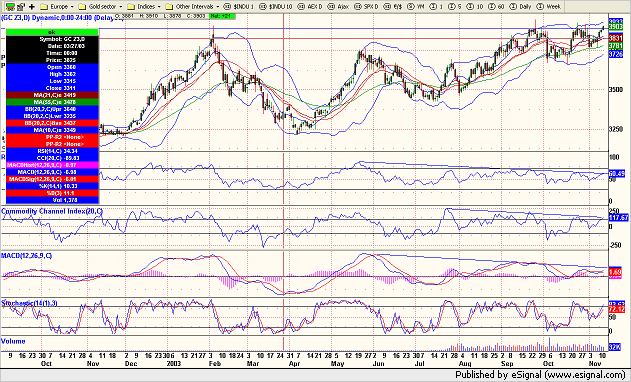The height and width of the screenshot is (382, 631).
Task: Click the Stochastic 72.12 red value marker
Action: pyautogui.click(x=617, y=310)
